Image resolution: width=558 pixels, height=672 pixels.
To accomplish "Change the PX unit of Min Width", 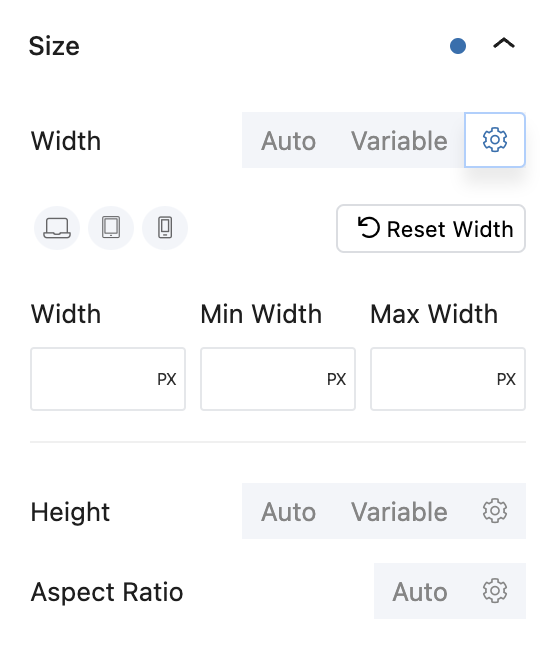I will [336, 379].
